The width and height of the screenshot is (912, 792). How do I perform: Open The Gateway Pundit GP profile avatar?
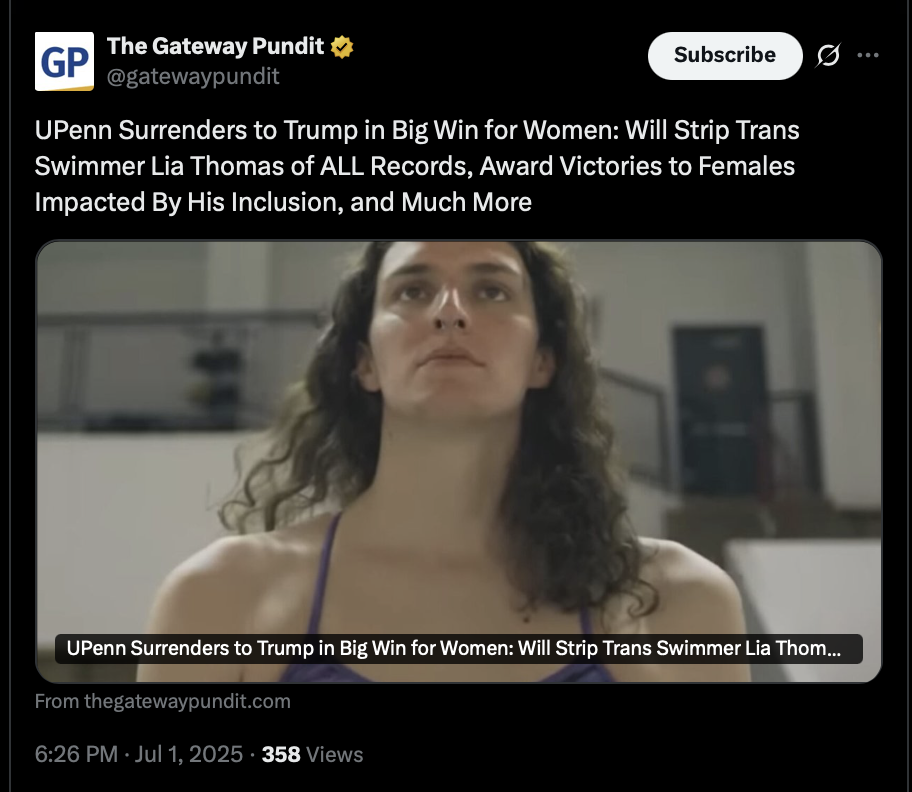click(x=64, y=62)
